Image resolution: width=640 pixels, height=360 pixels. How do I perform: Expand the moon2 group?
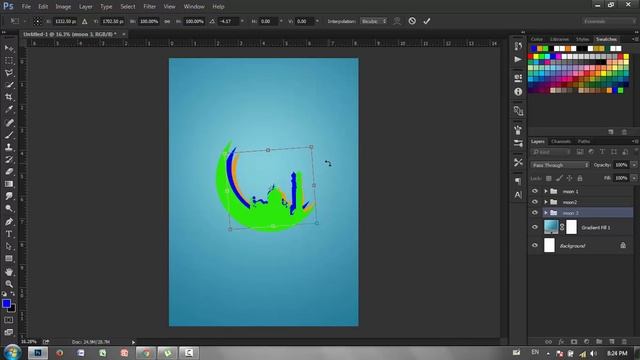coord(546,202)
